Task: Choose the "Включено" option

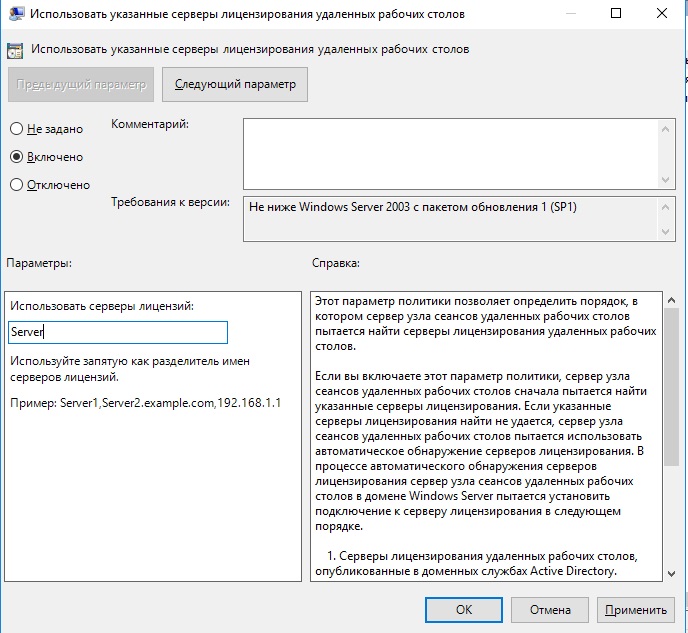Action: 16,157
